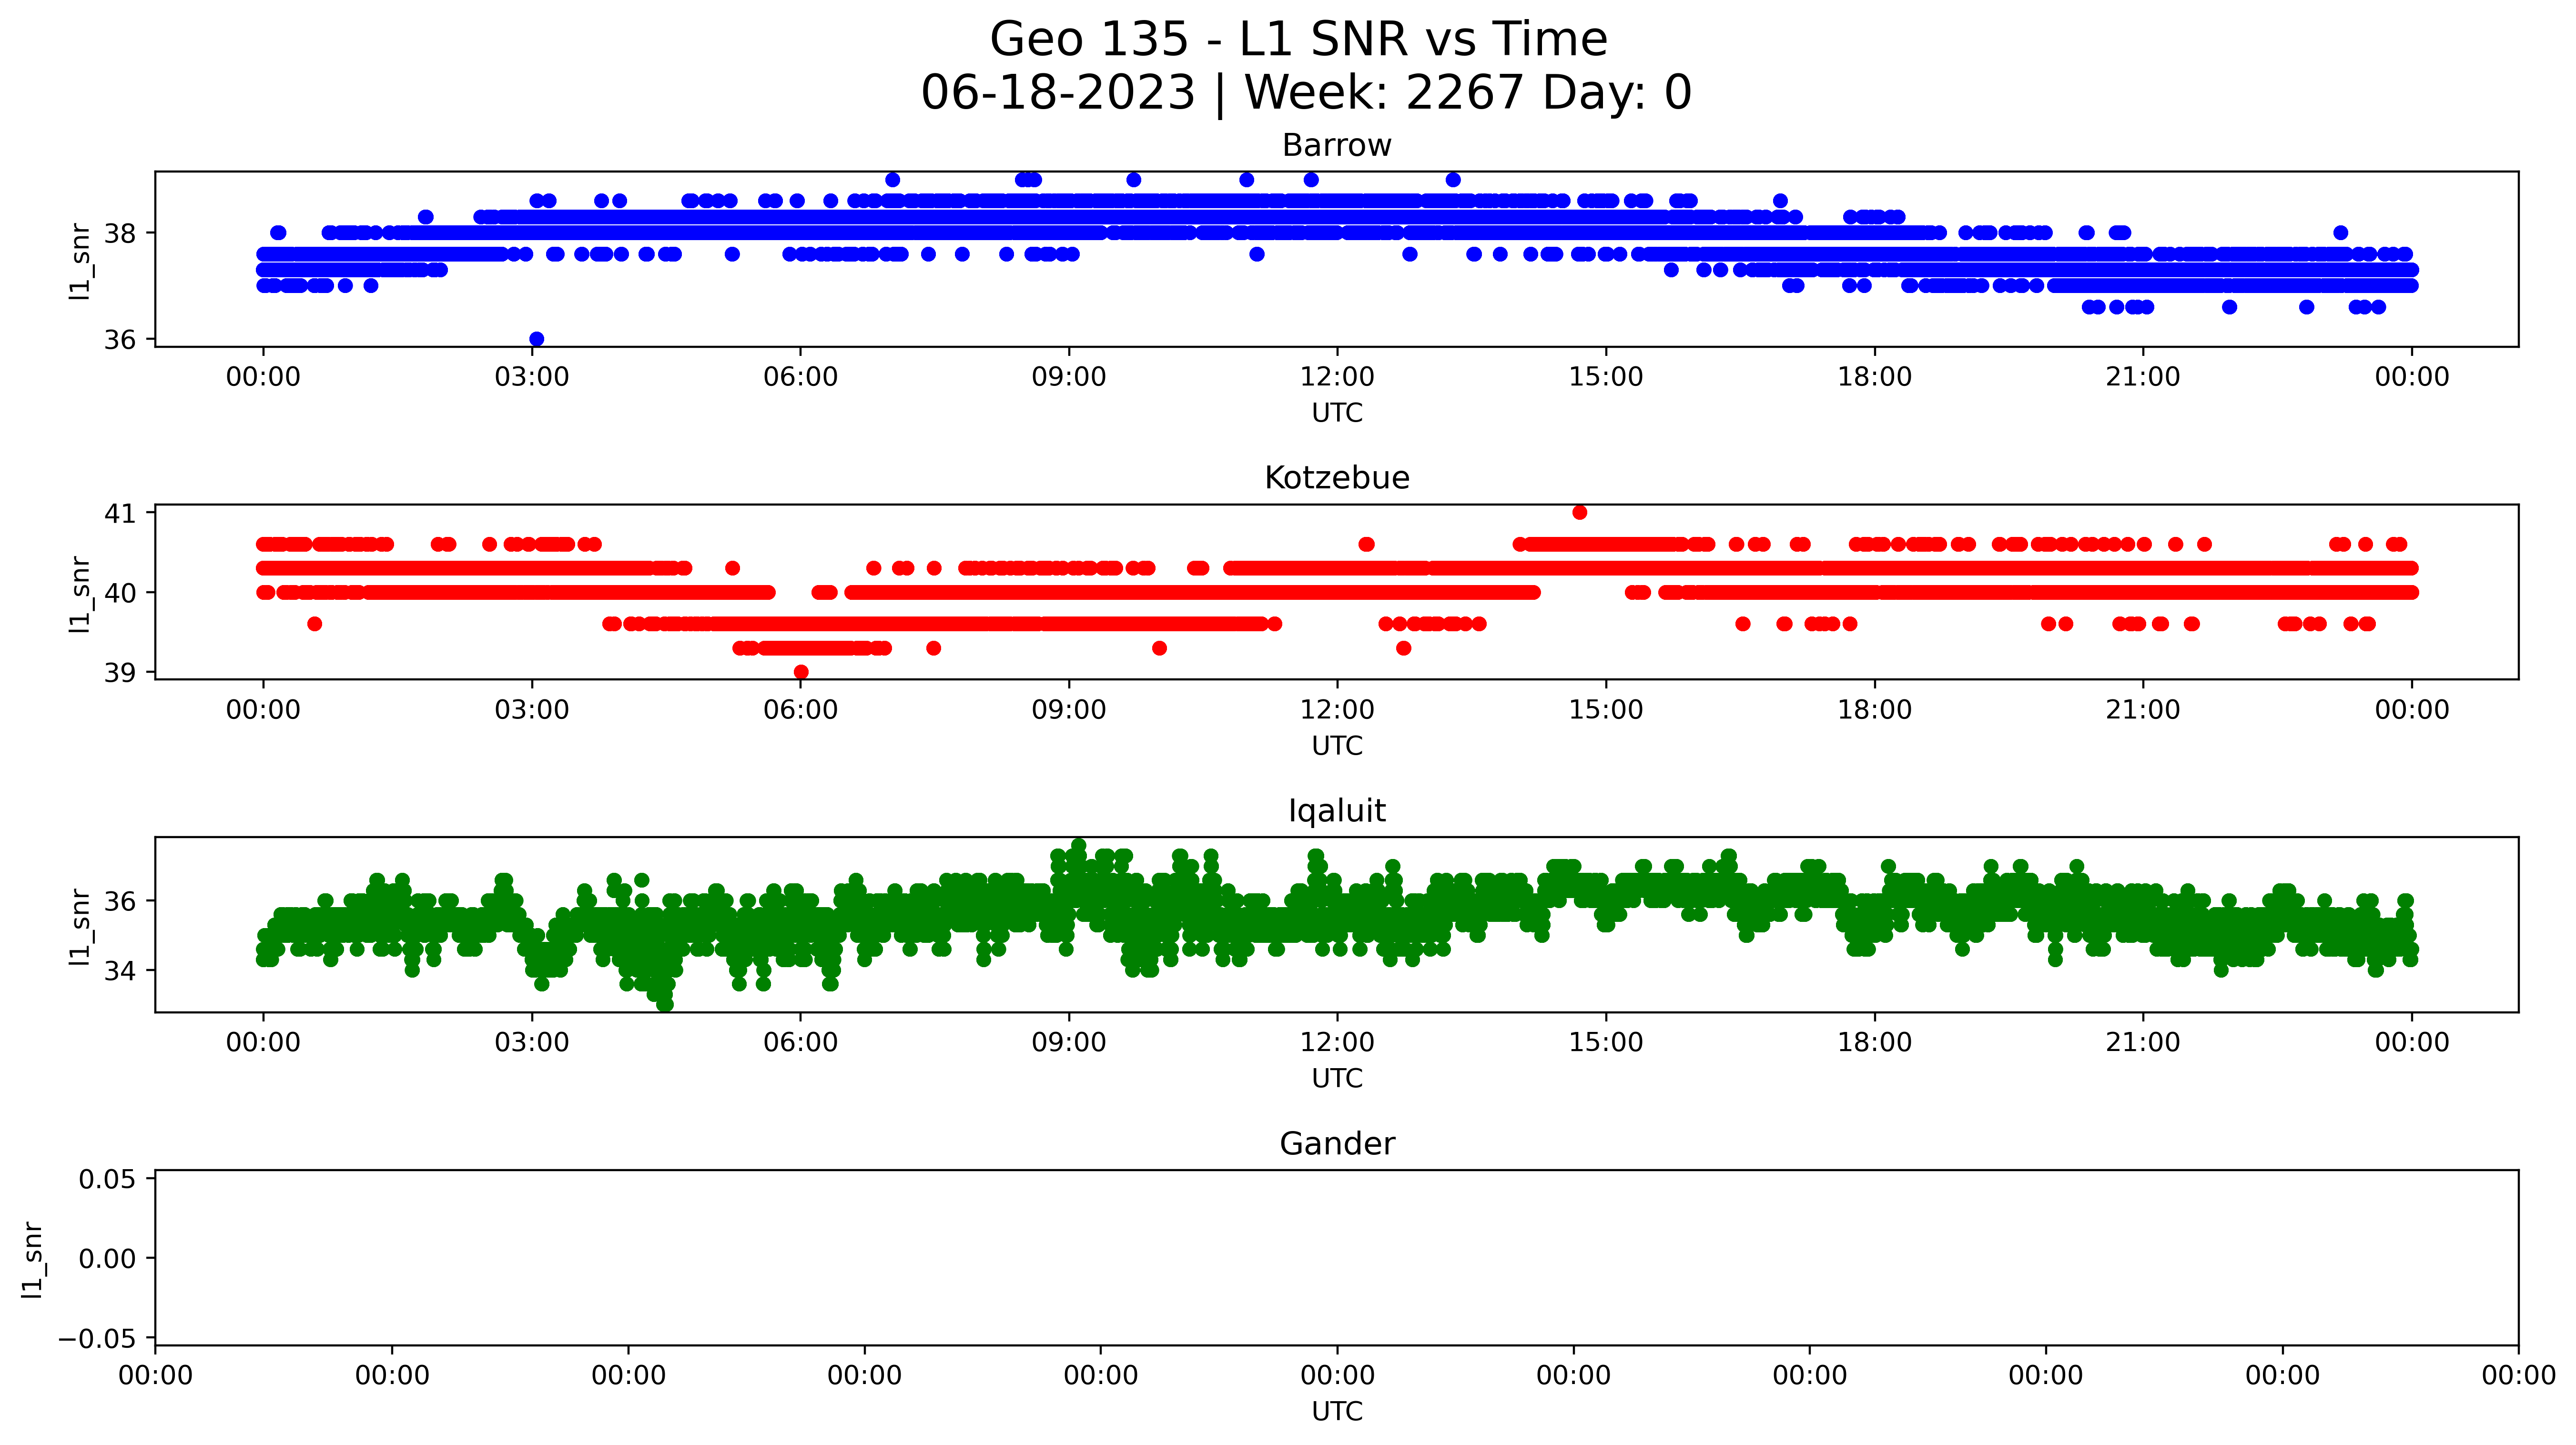2576x1445 pixels.
Task: Click the 'Kotzebue' subplot title
Action: pos(1337,478)
